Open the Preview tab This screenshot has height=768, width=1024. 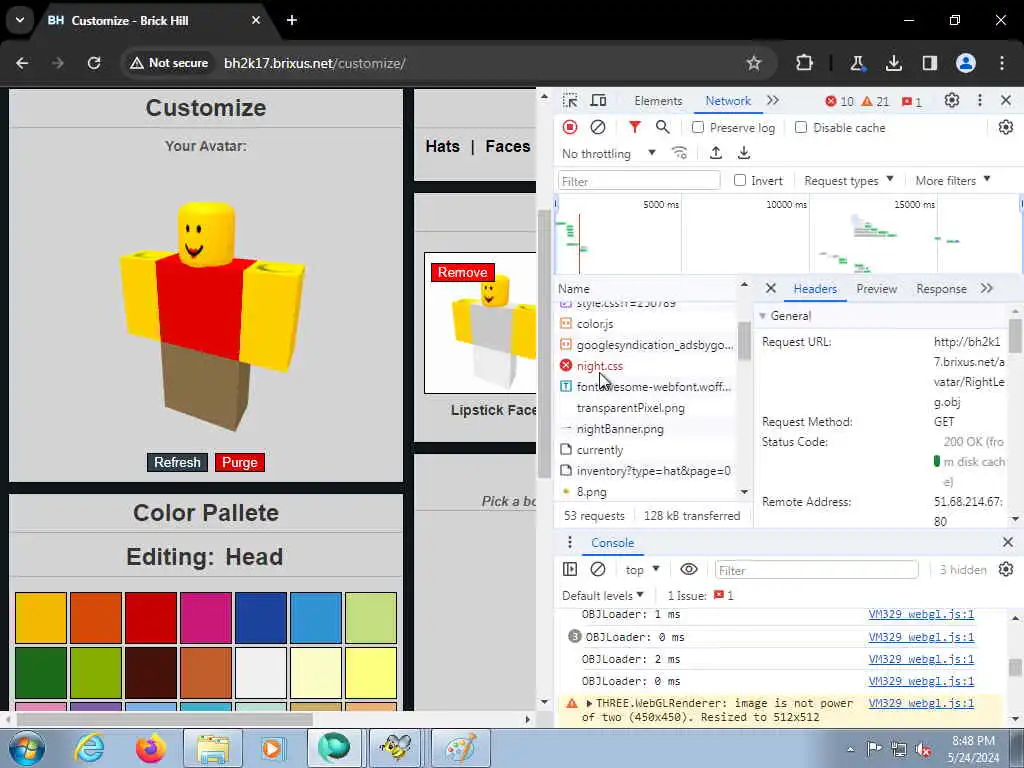(x=876, y=289)
